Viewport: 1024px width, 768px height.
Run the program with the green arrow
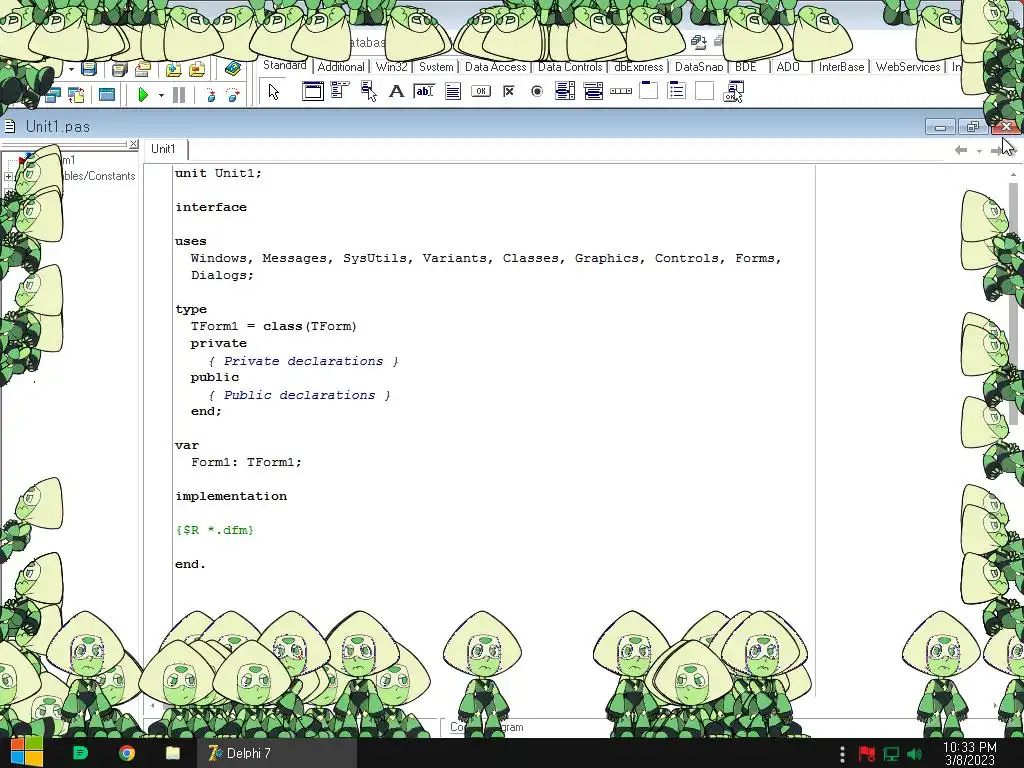[143, 95]
